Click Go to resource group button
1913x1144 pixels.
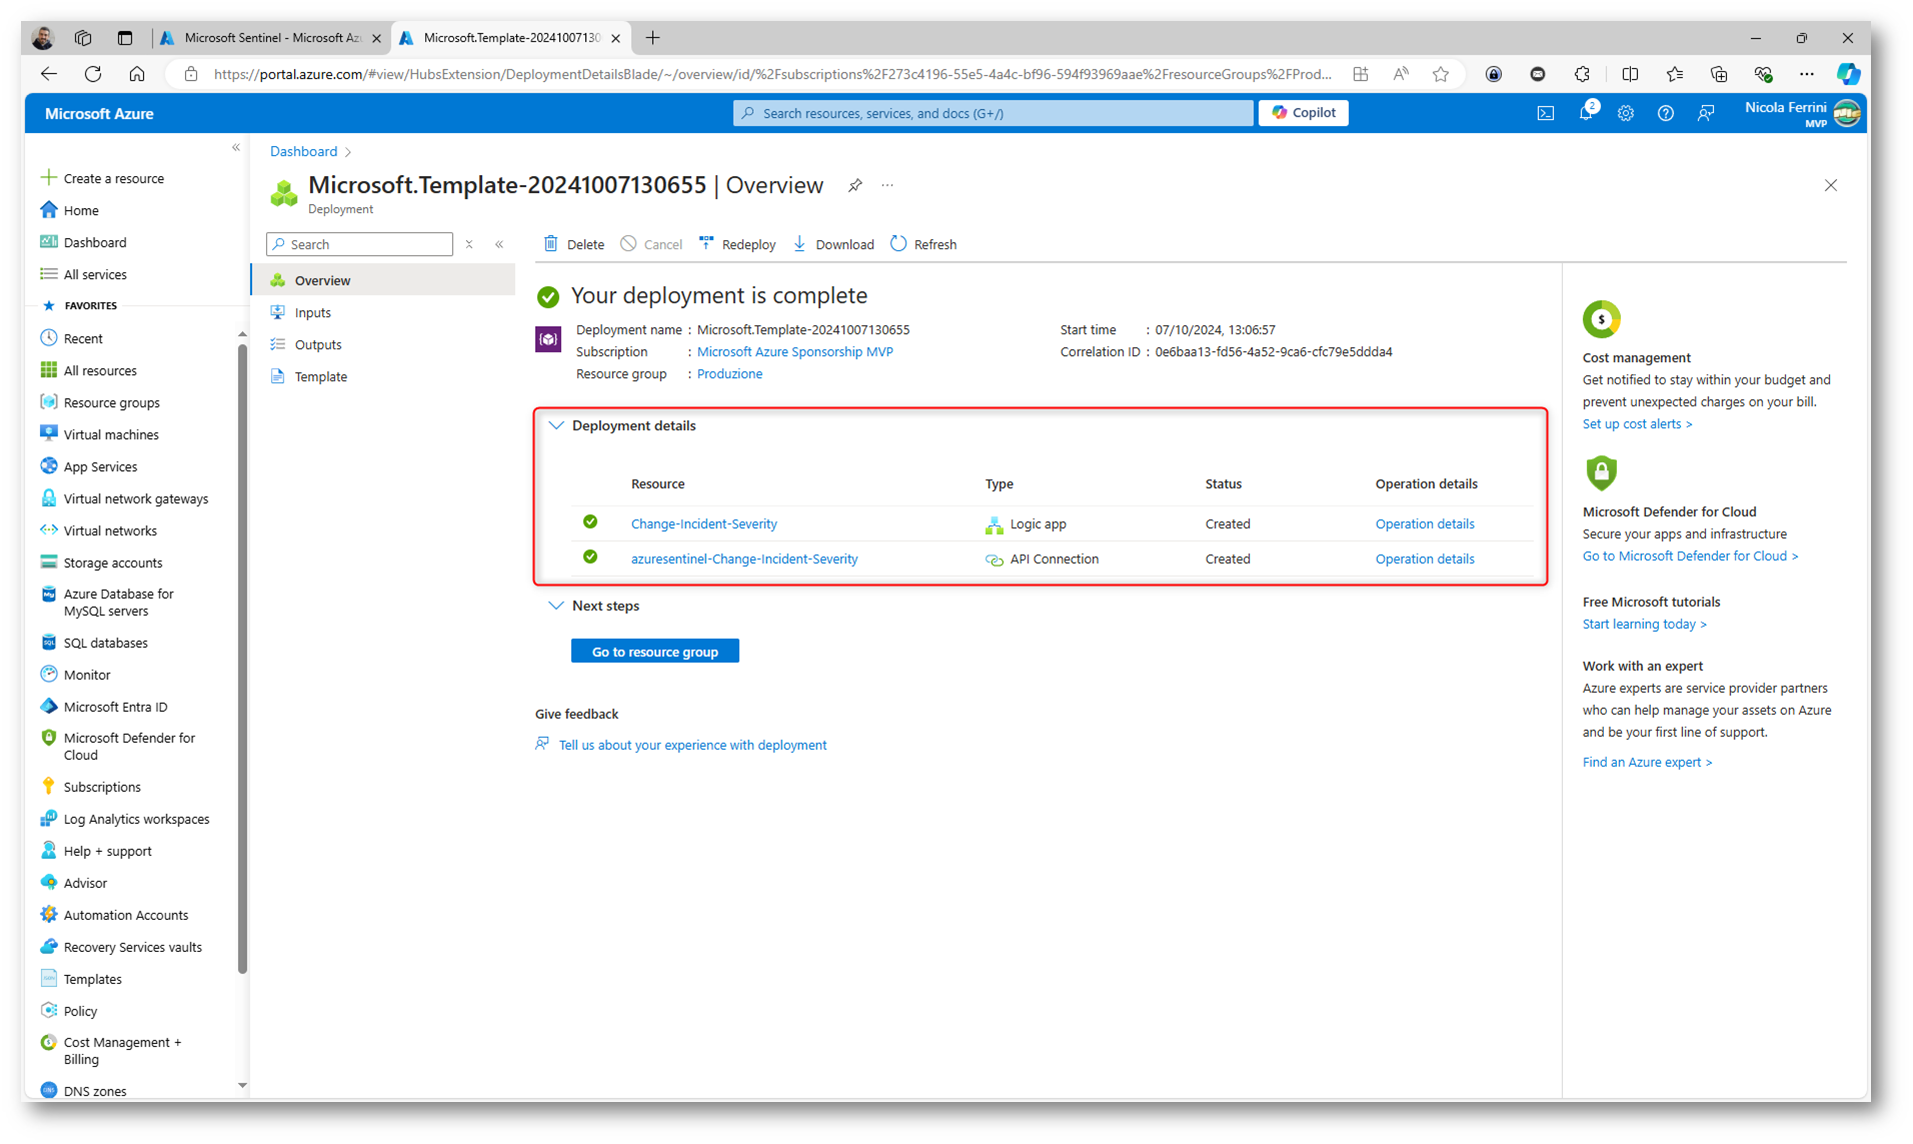coord(655,651)
